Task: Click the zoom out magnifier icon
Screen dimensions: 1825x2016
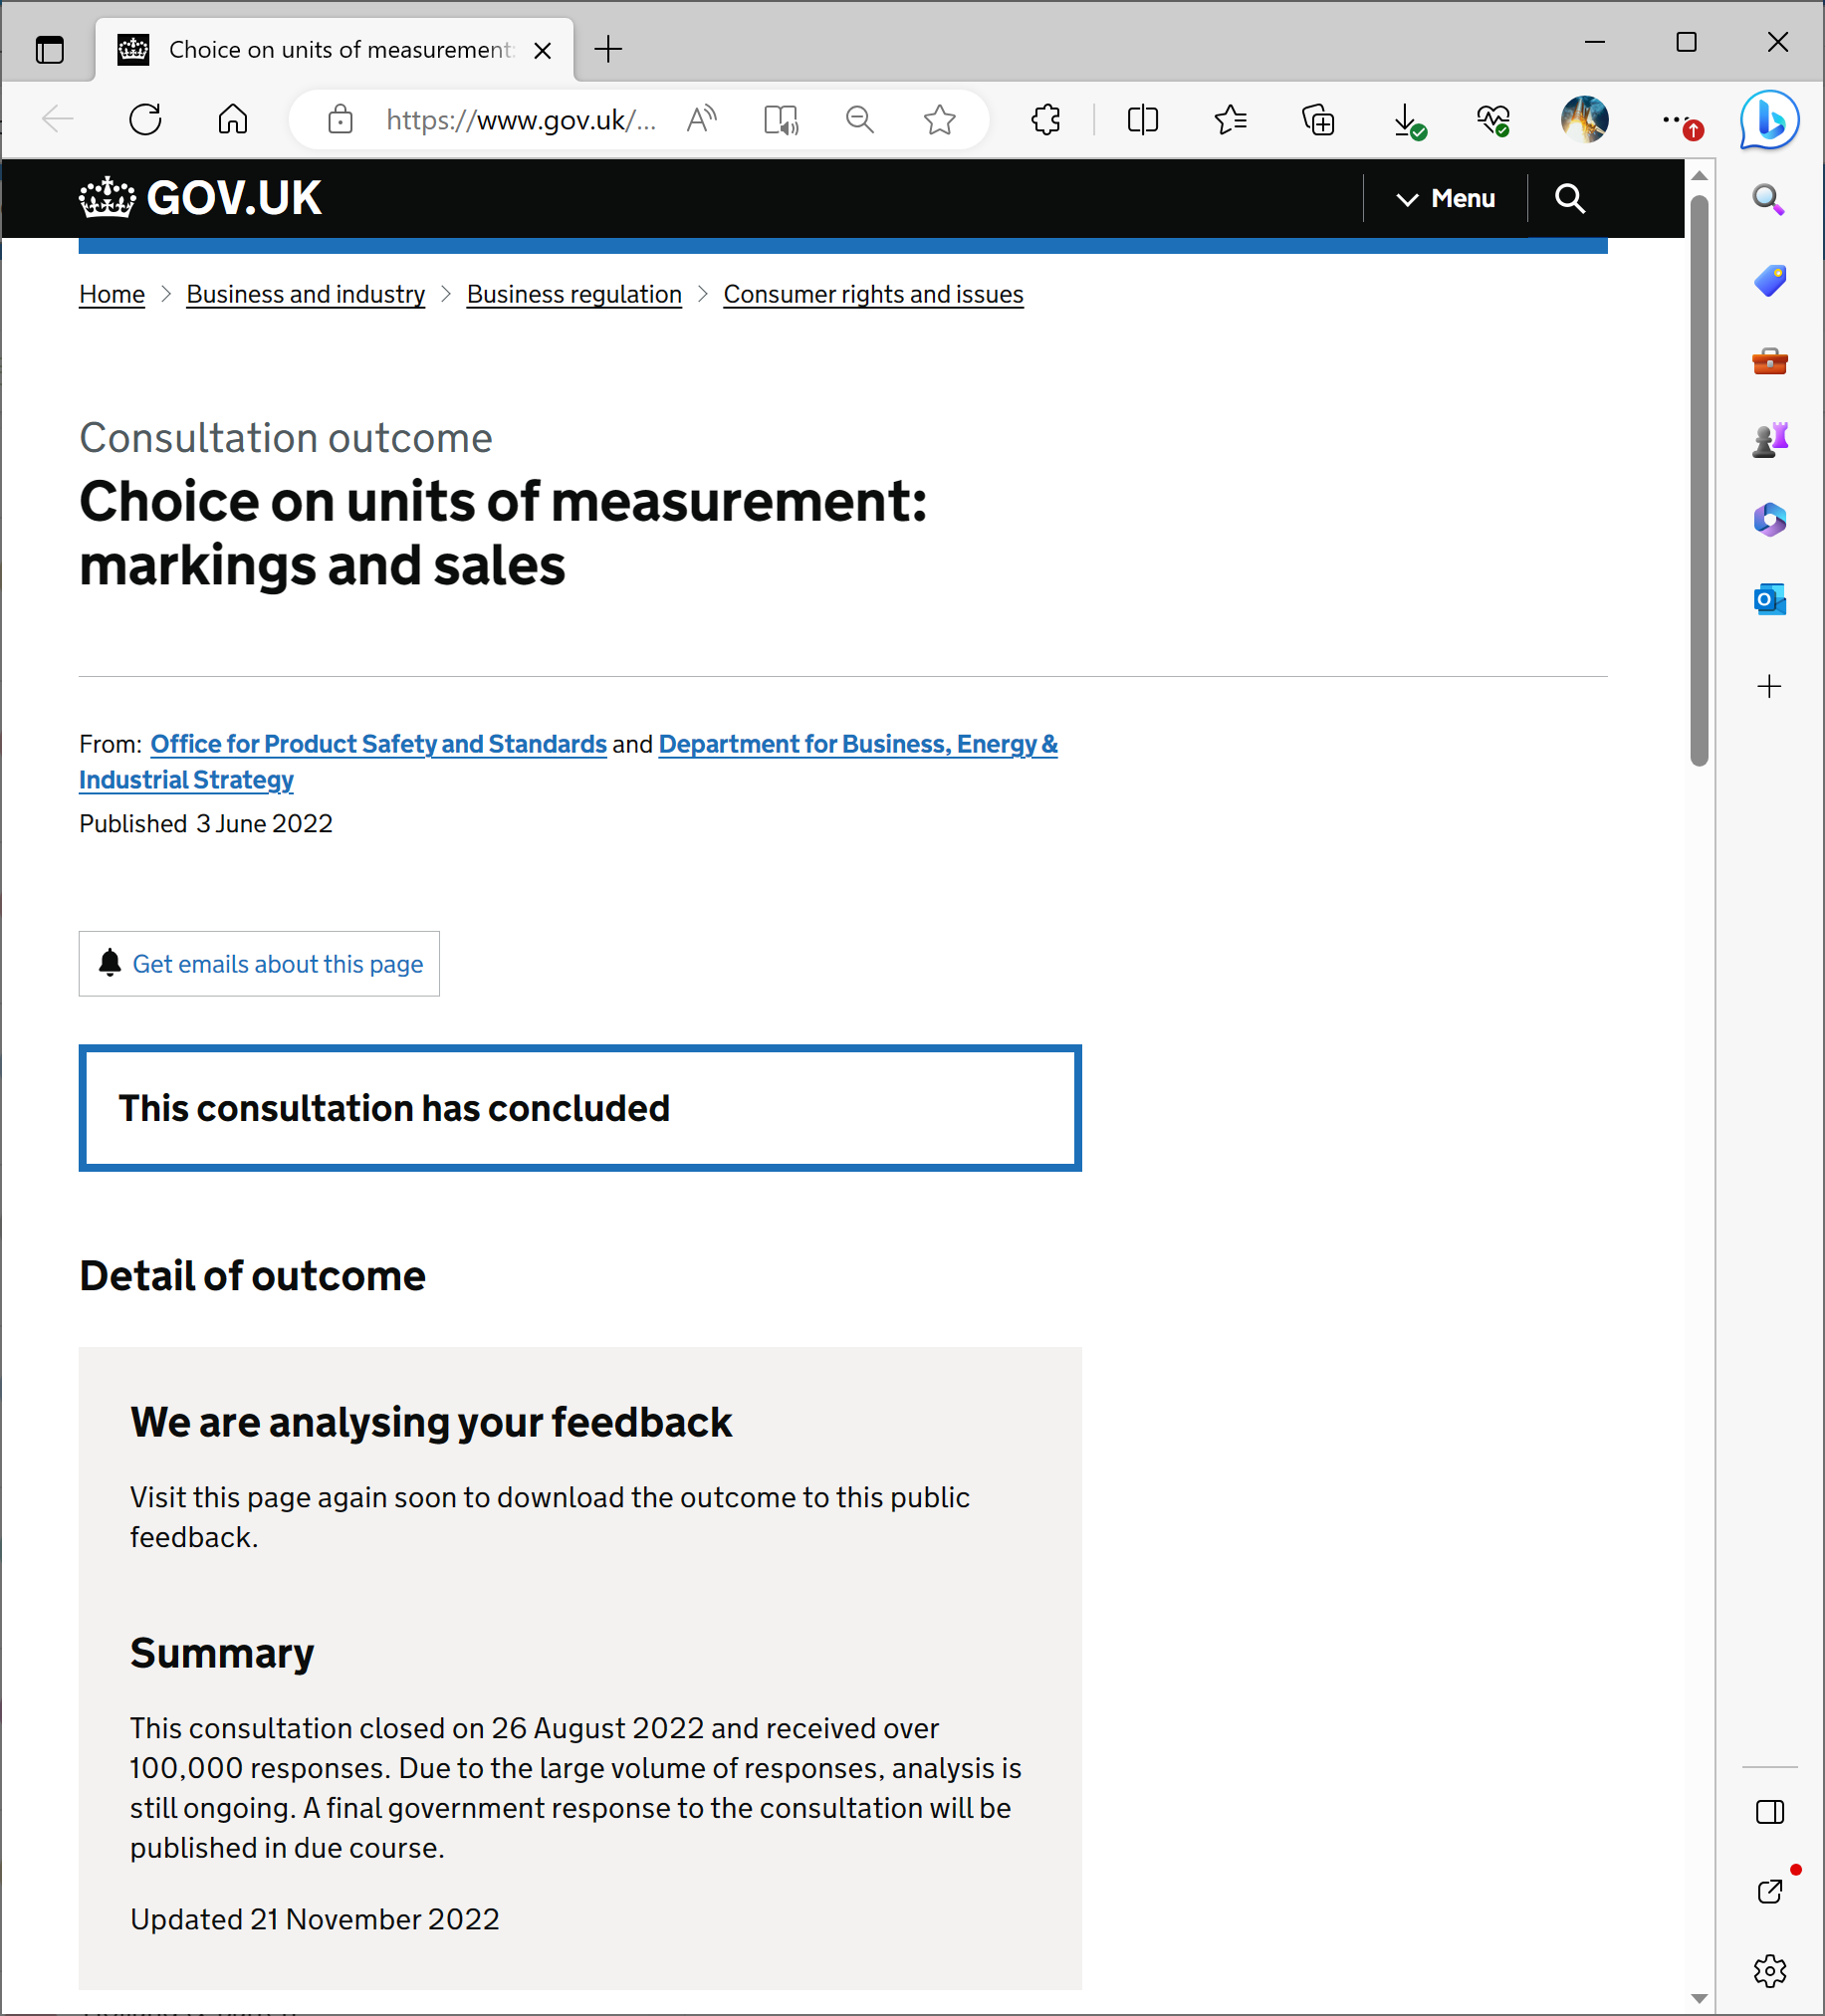Action: coord(859,120)
